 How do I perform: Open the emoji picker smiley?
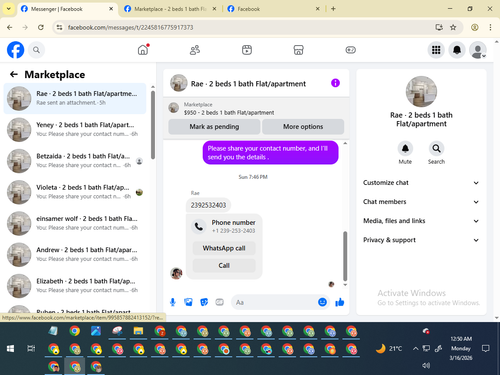pos(322,302)
